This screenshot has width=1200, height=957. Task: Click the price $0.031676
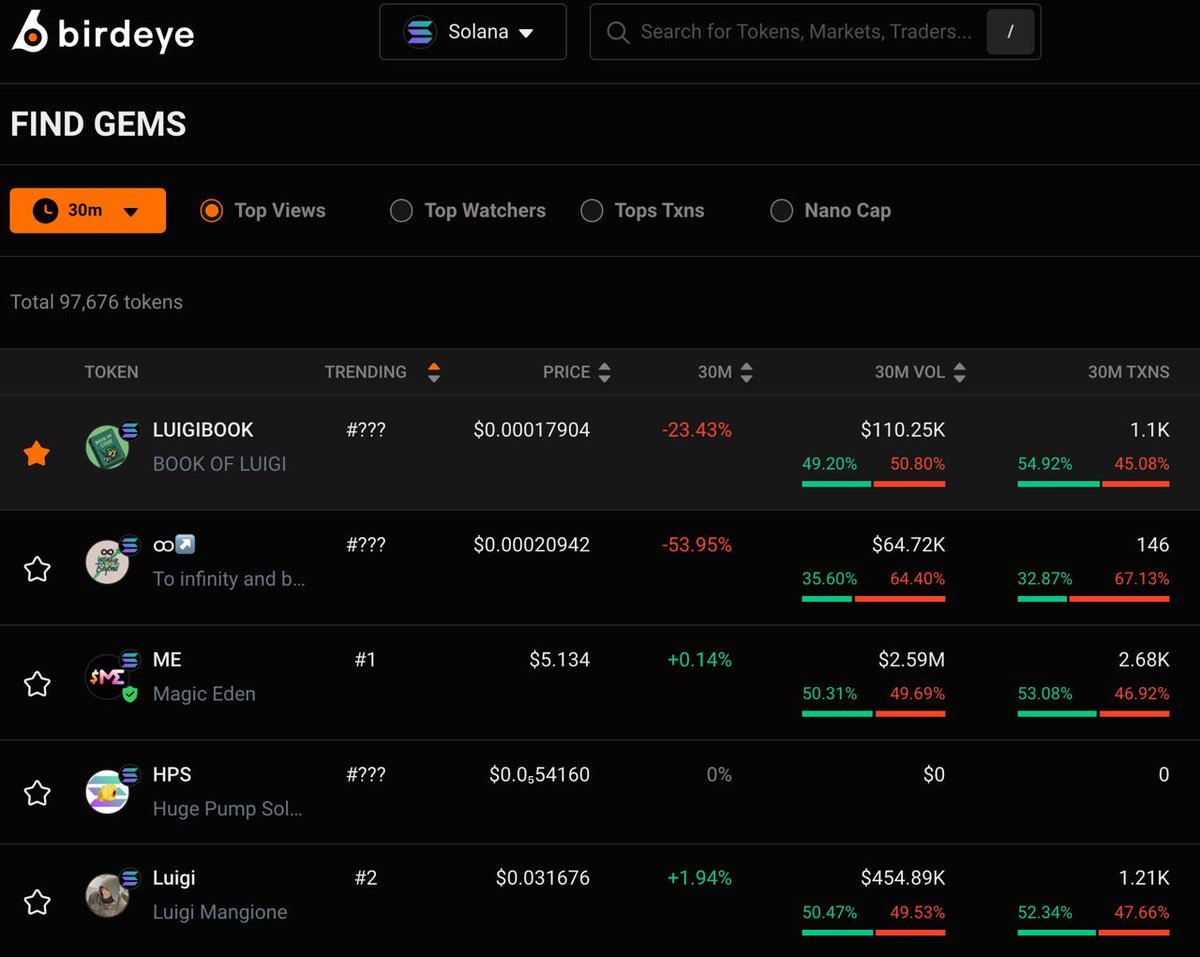(543, 878)
